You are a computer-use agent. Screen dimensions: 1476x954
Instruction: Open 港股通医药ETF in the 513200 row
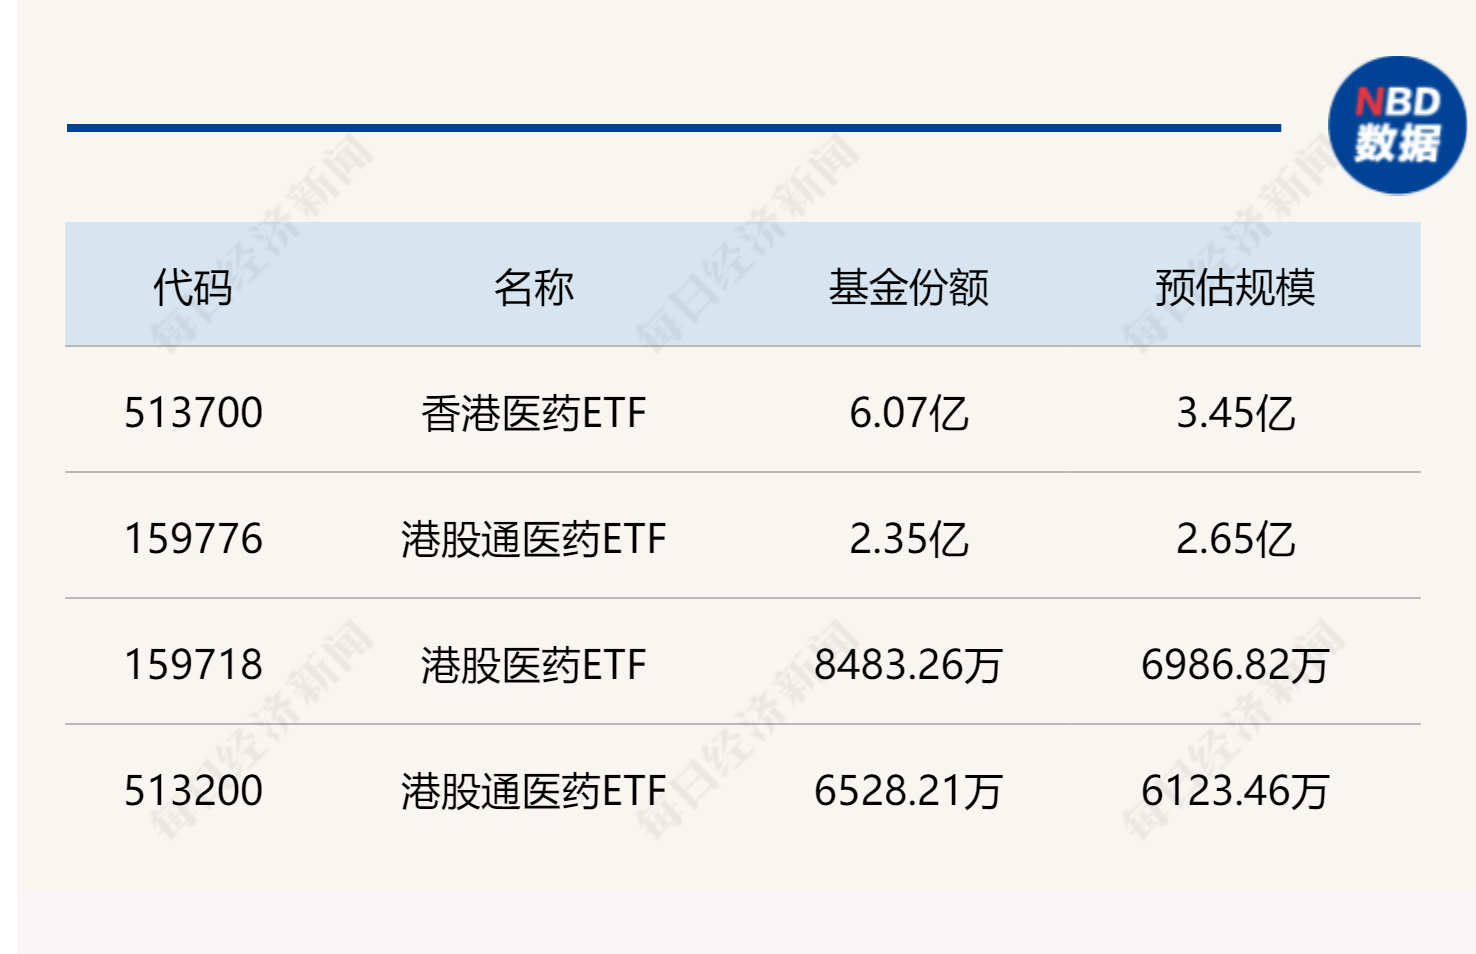tap(534, 791)
